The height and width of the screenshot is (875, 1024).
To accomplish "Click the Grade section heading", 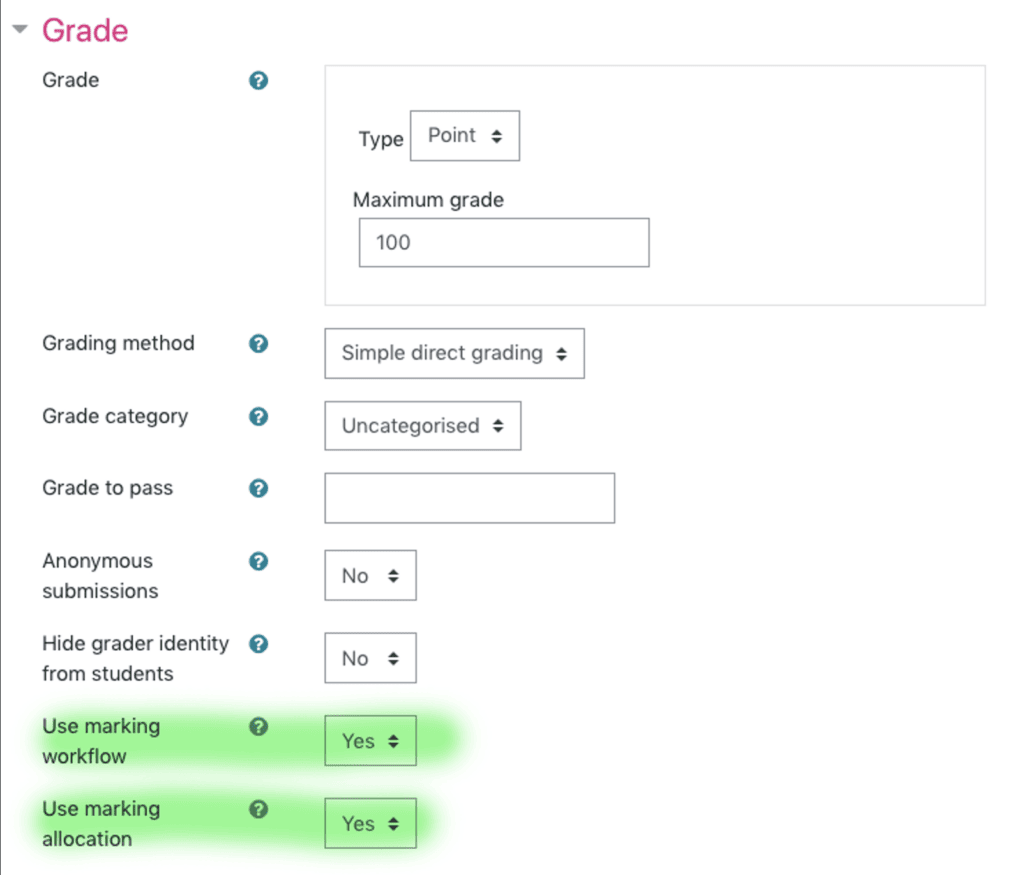I will tap(85, 30).
